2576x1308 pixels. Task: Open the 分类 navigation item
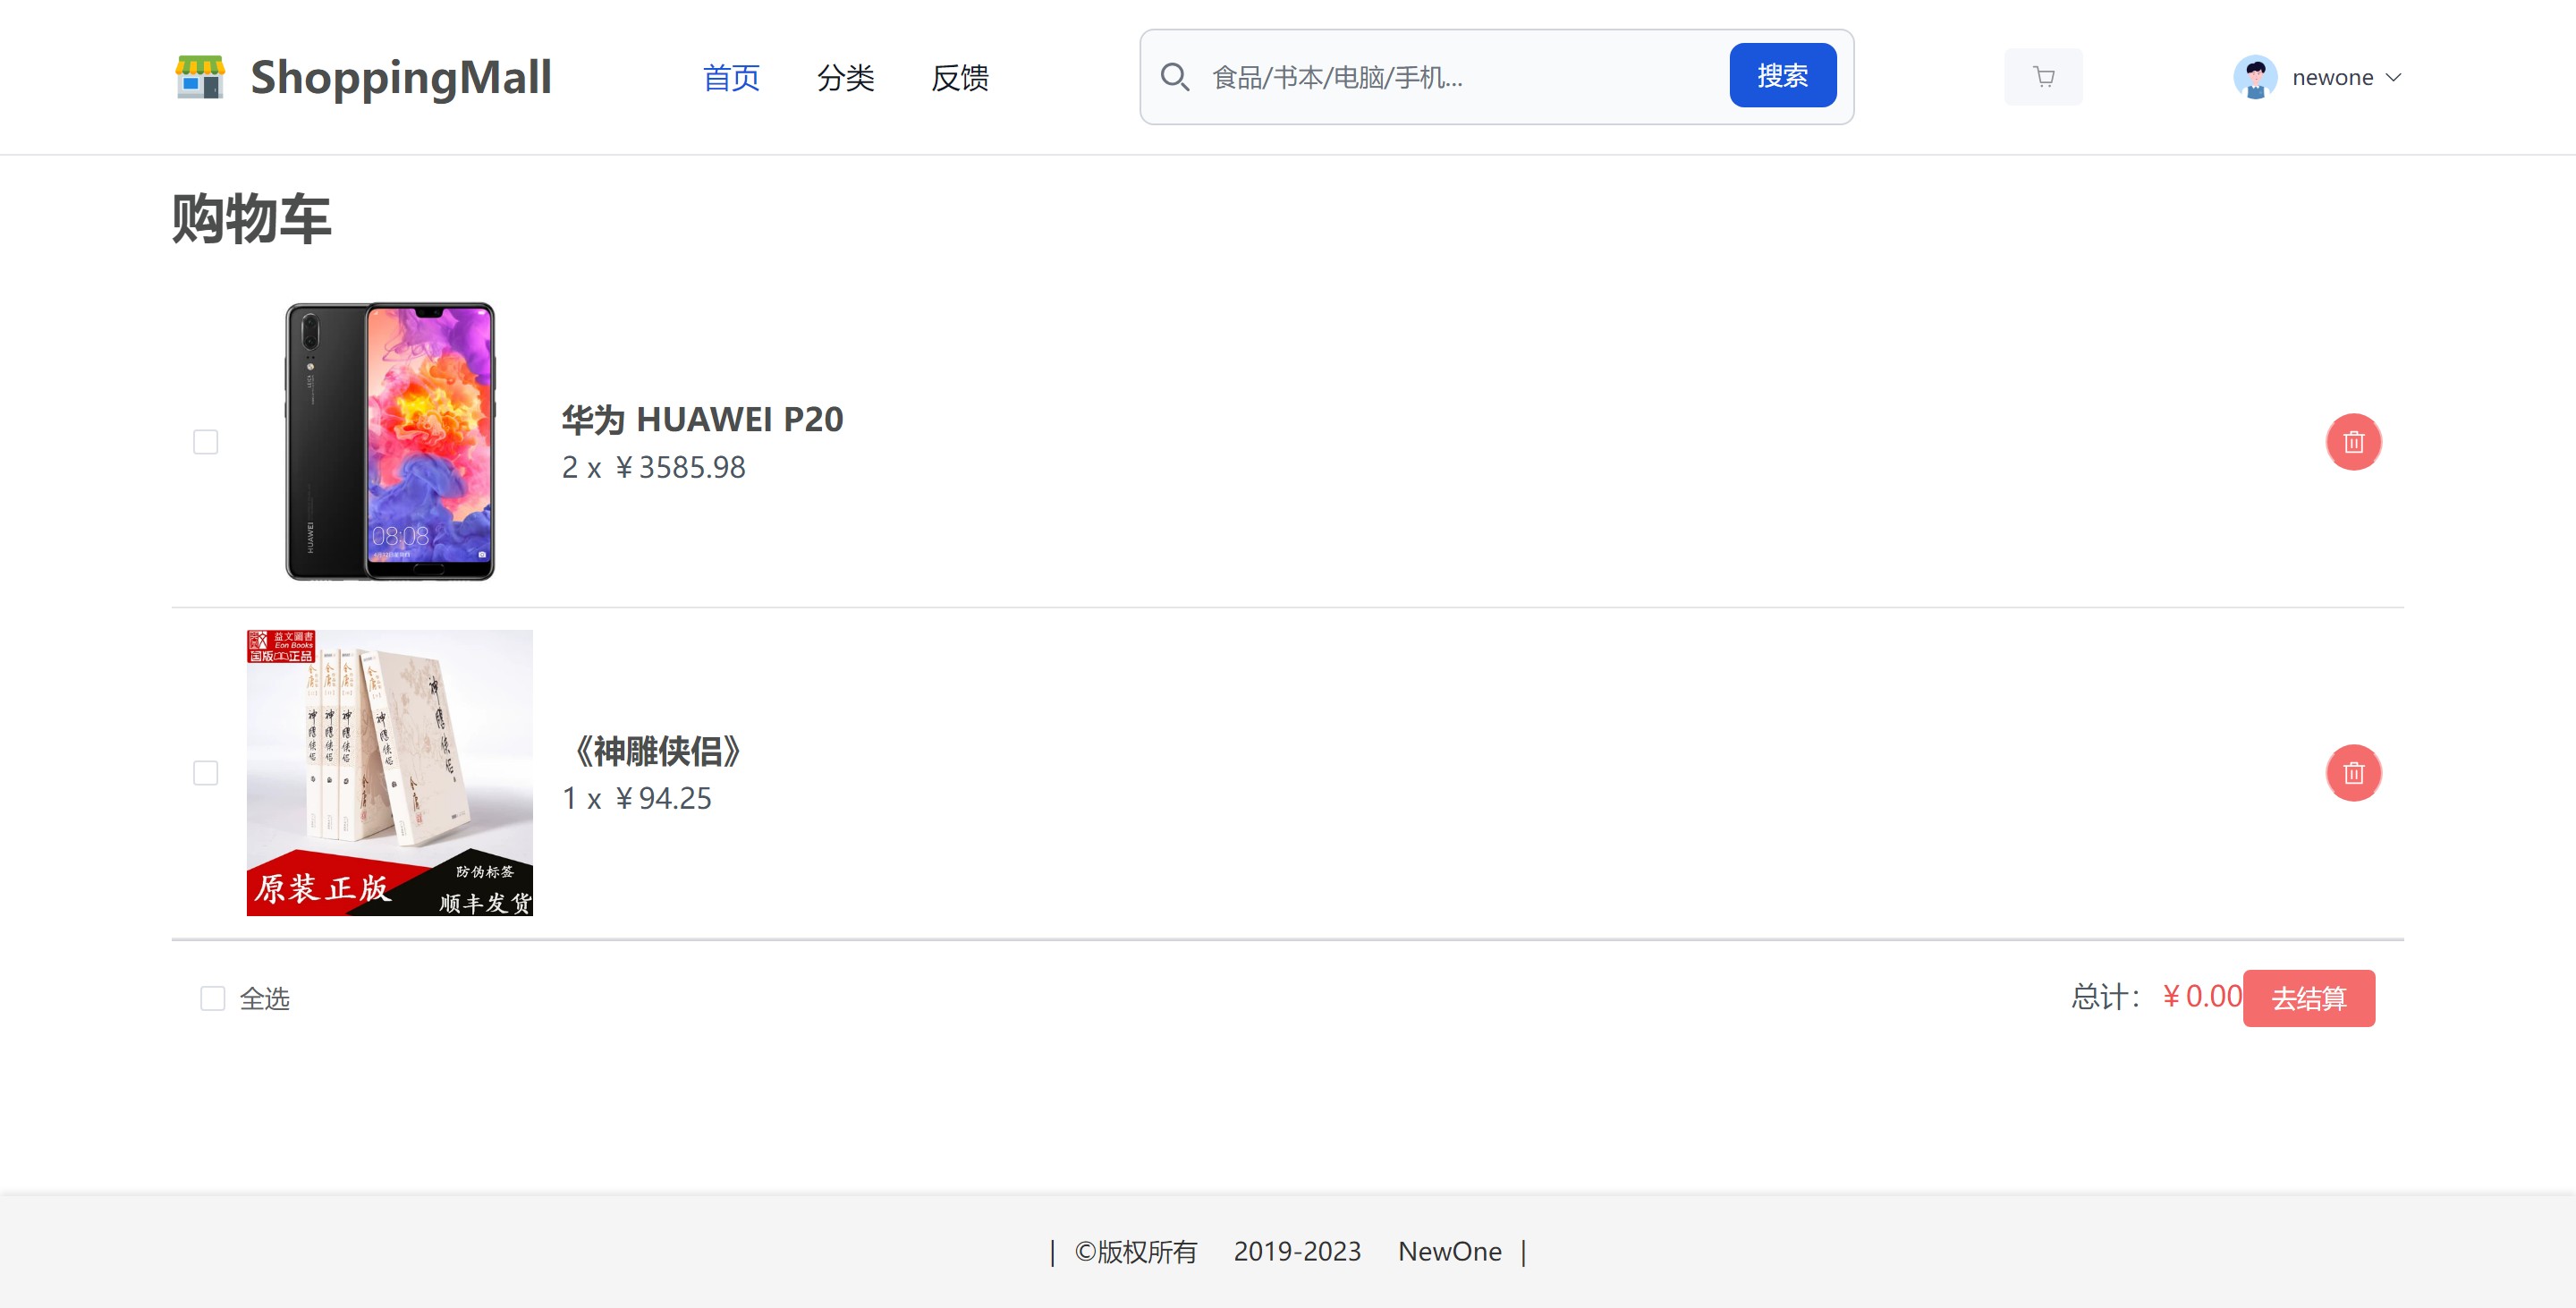pyautogui.click(x=845, y=77)
